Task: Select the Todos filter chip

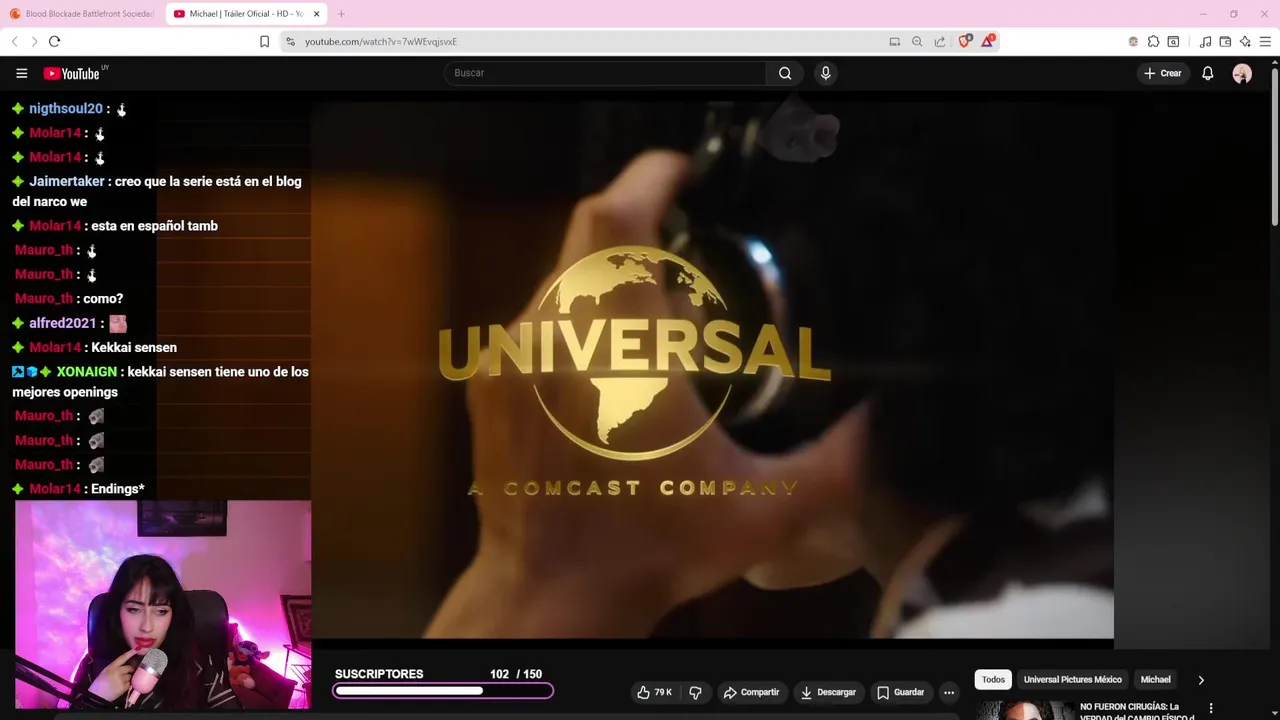Action: tap(993, 679)
